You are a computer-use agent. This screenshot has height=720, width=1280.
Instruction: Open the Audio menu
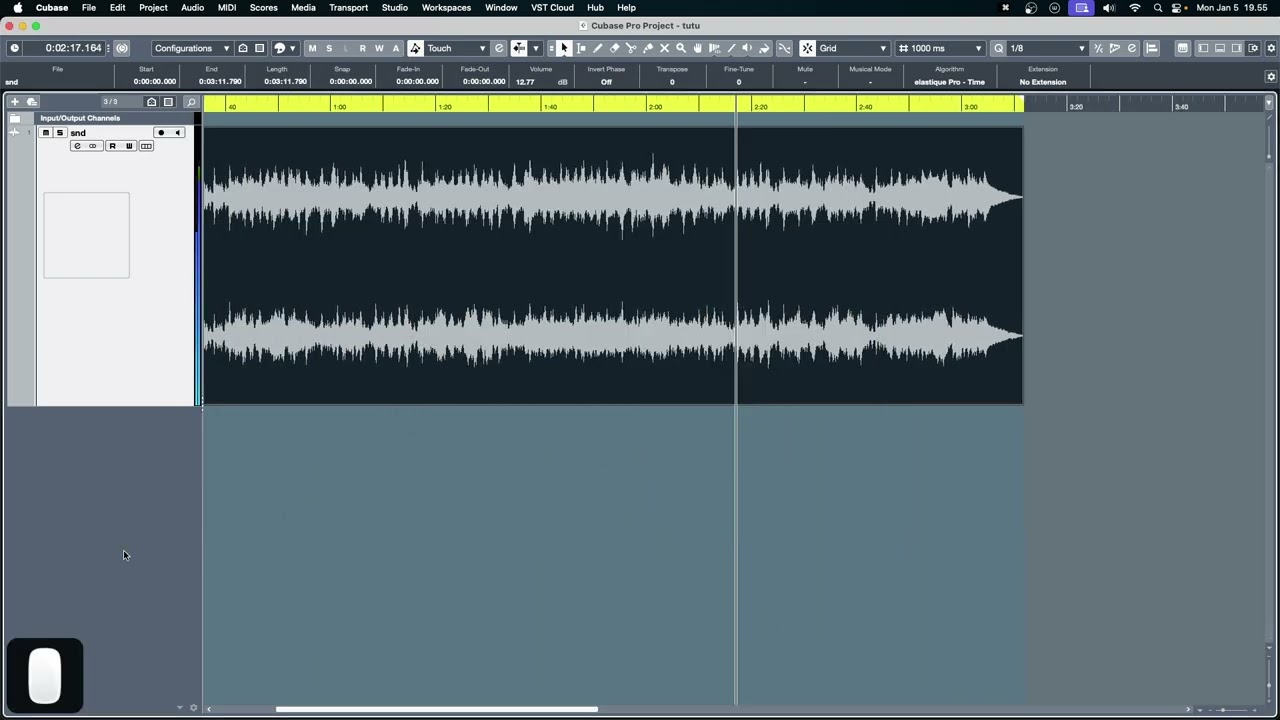coord(192,8)
